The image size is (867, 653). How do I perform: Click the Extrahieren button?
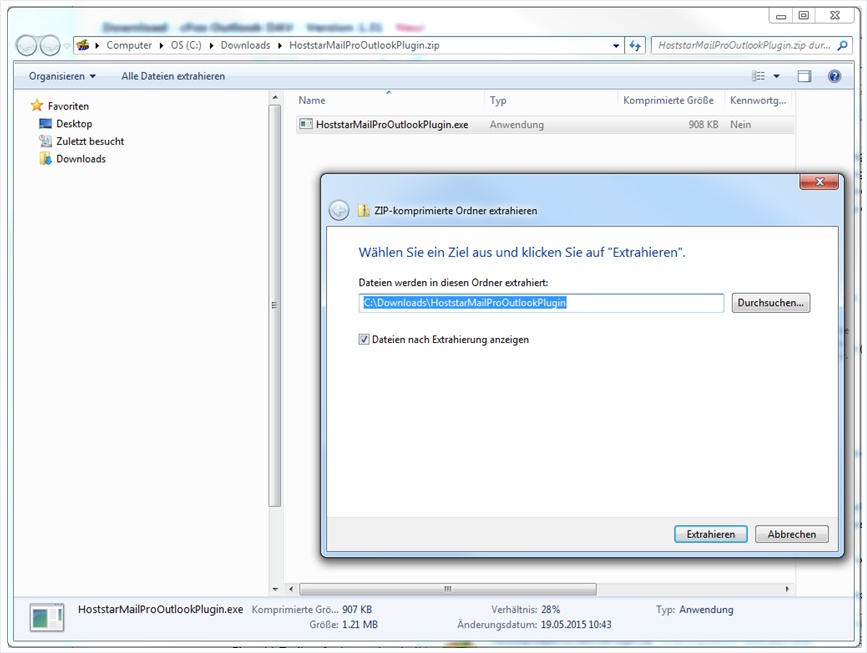tap(711, 534)
